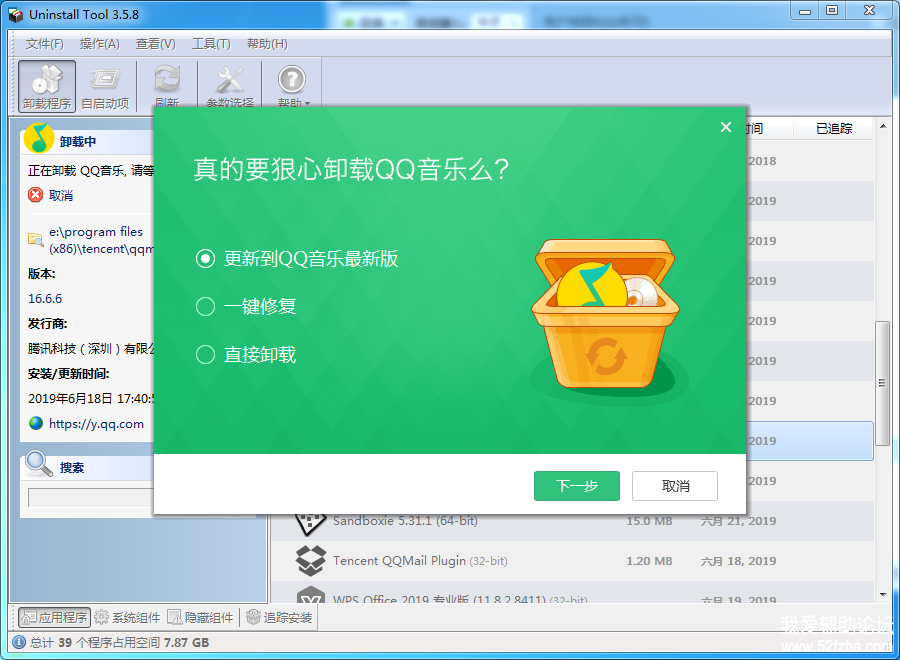900x660 pixels.
Task: Click the Refresh (刷新) toolbar icon
Action: click(167, 86)
